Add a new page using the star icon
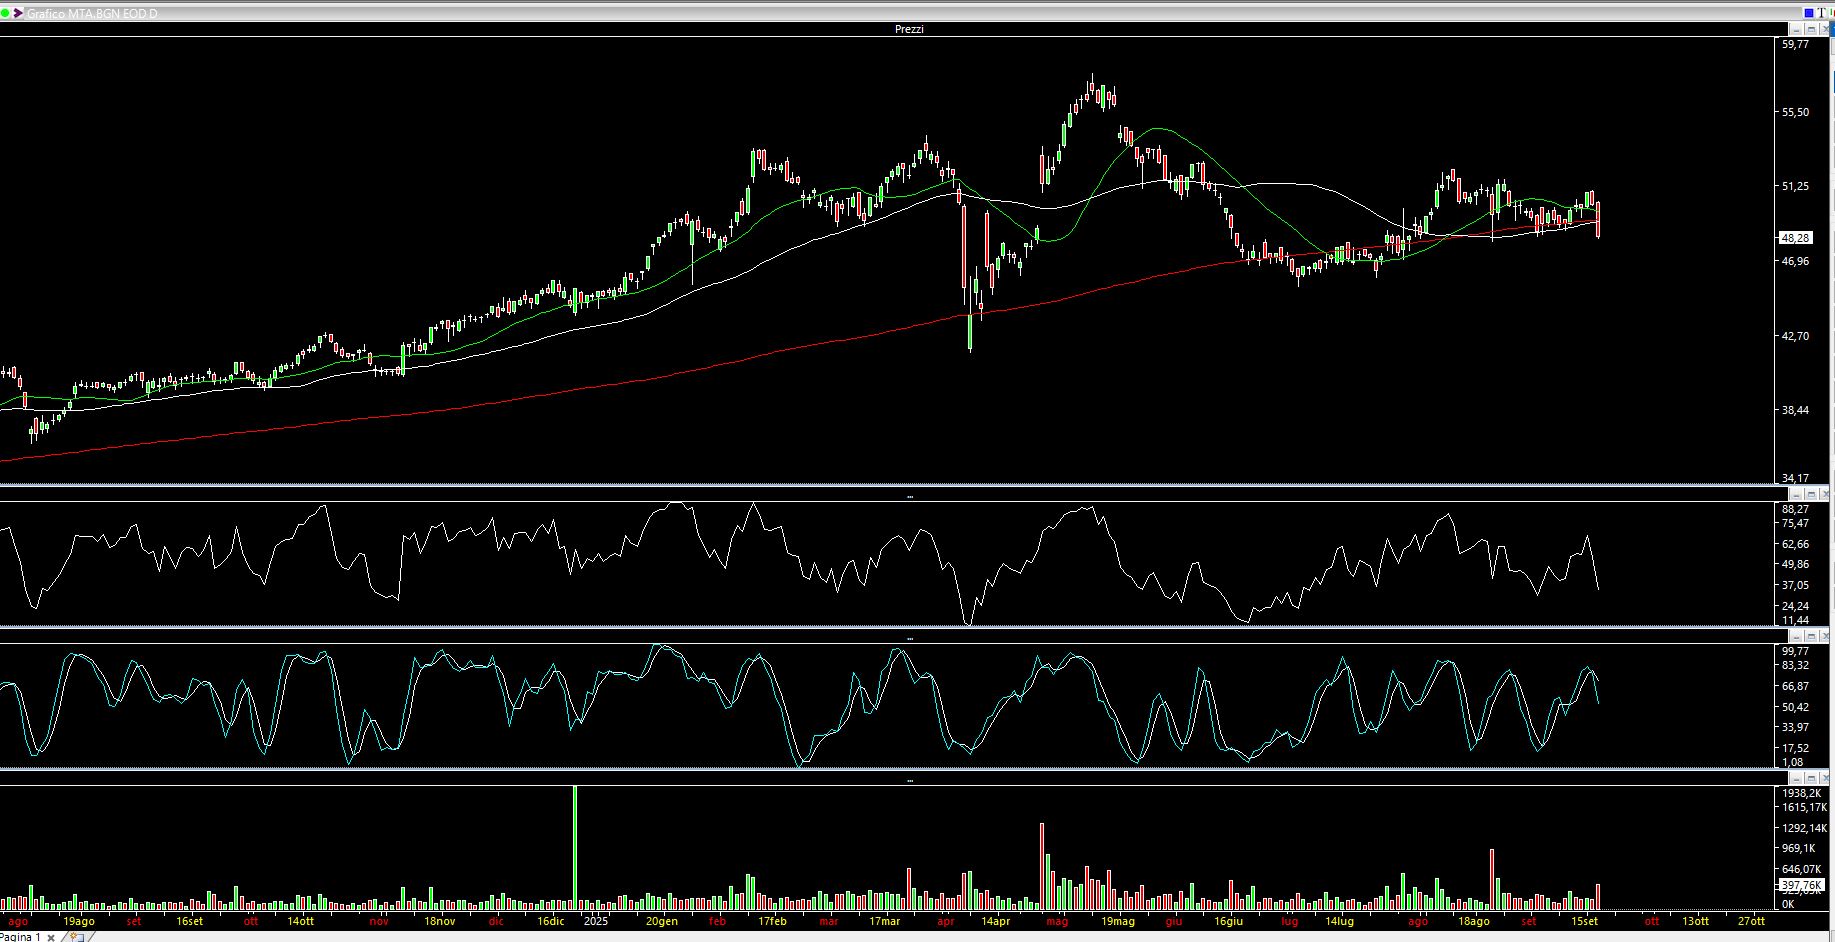 click(76, 937)
